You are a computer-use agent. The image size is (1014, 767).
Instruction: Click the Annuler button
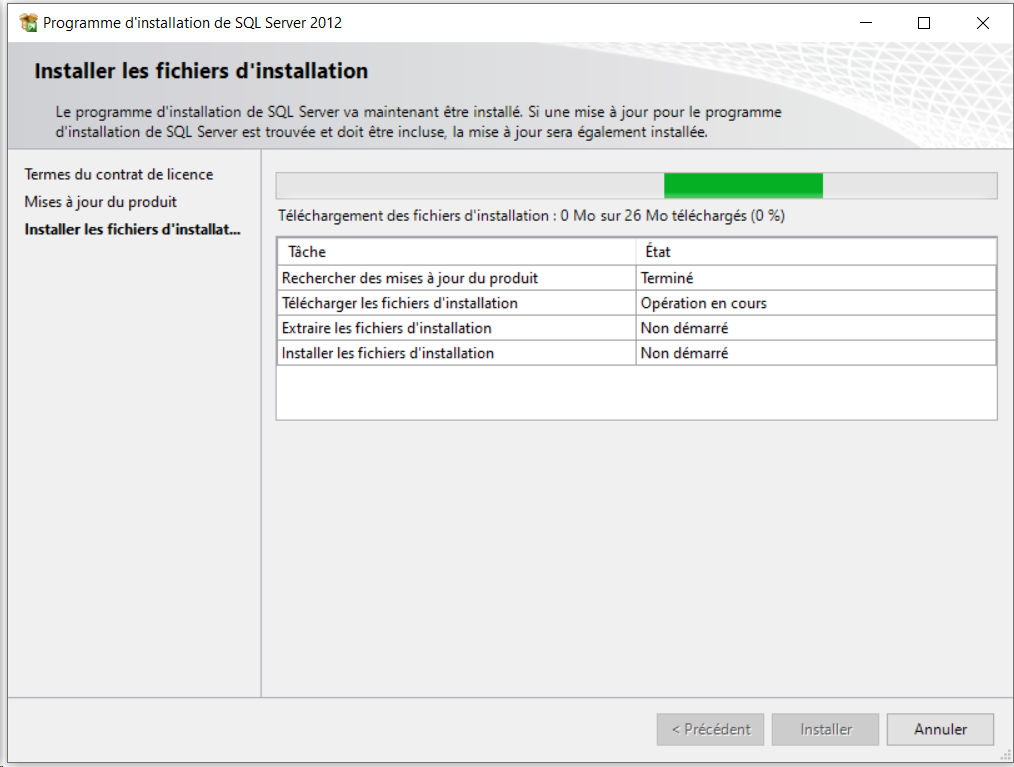[940, 729]
